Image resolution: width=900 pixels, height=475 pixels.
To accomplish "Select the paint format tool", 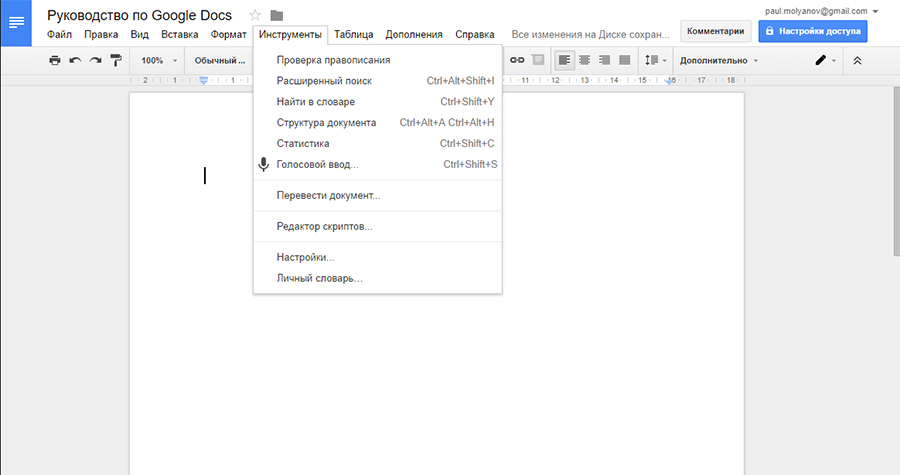I will click(116, 60).
